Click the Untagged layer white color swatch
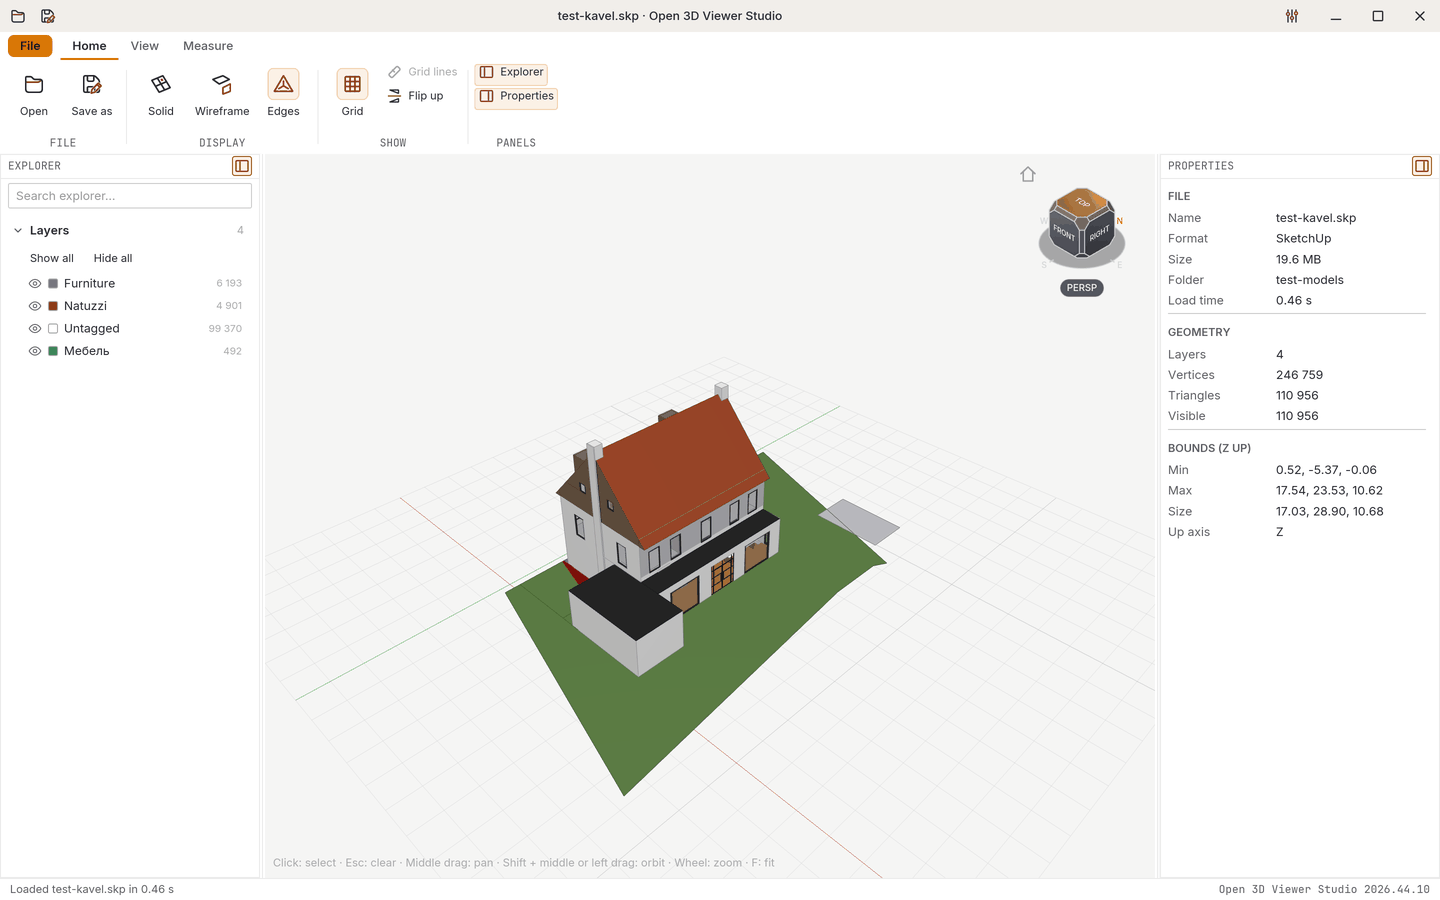 pos(53,329)
